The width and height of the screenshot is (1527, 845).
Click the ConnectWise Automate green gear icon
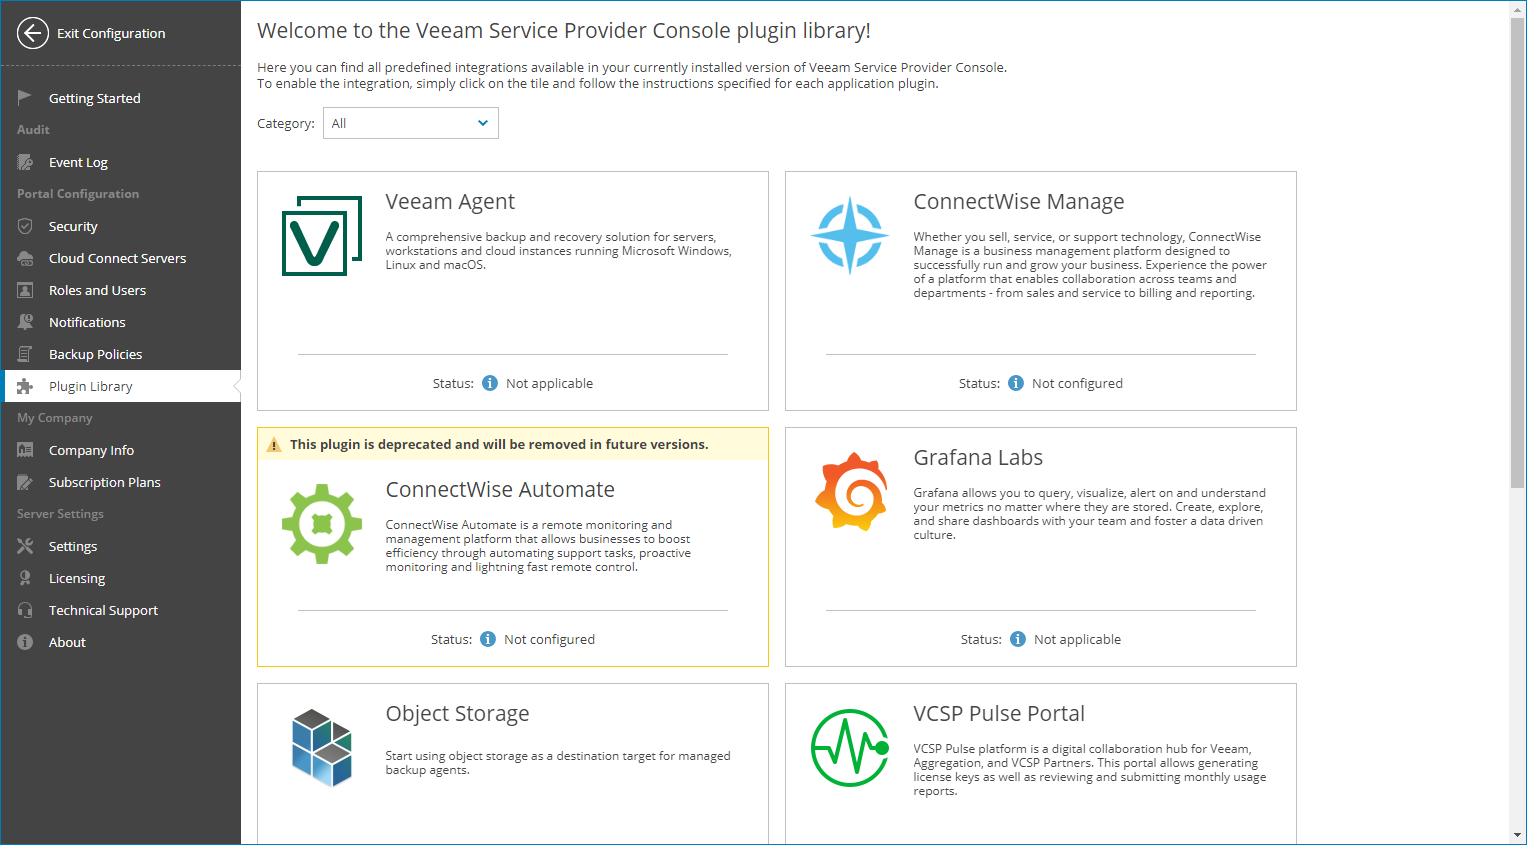[x=322, y=524]
